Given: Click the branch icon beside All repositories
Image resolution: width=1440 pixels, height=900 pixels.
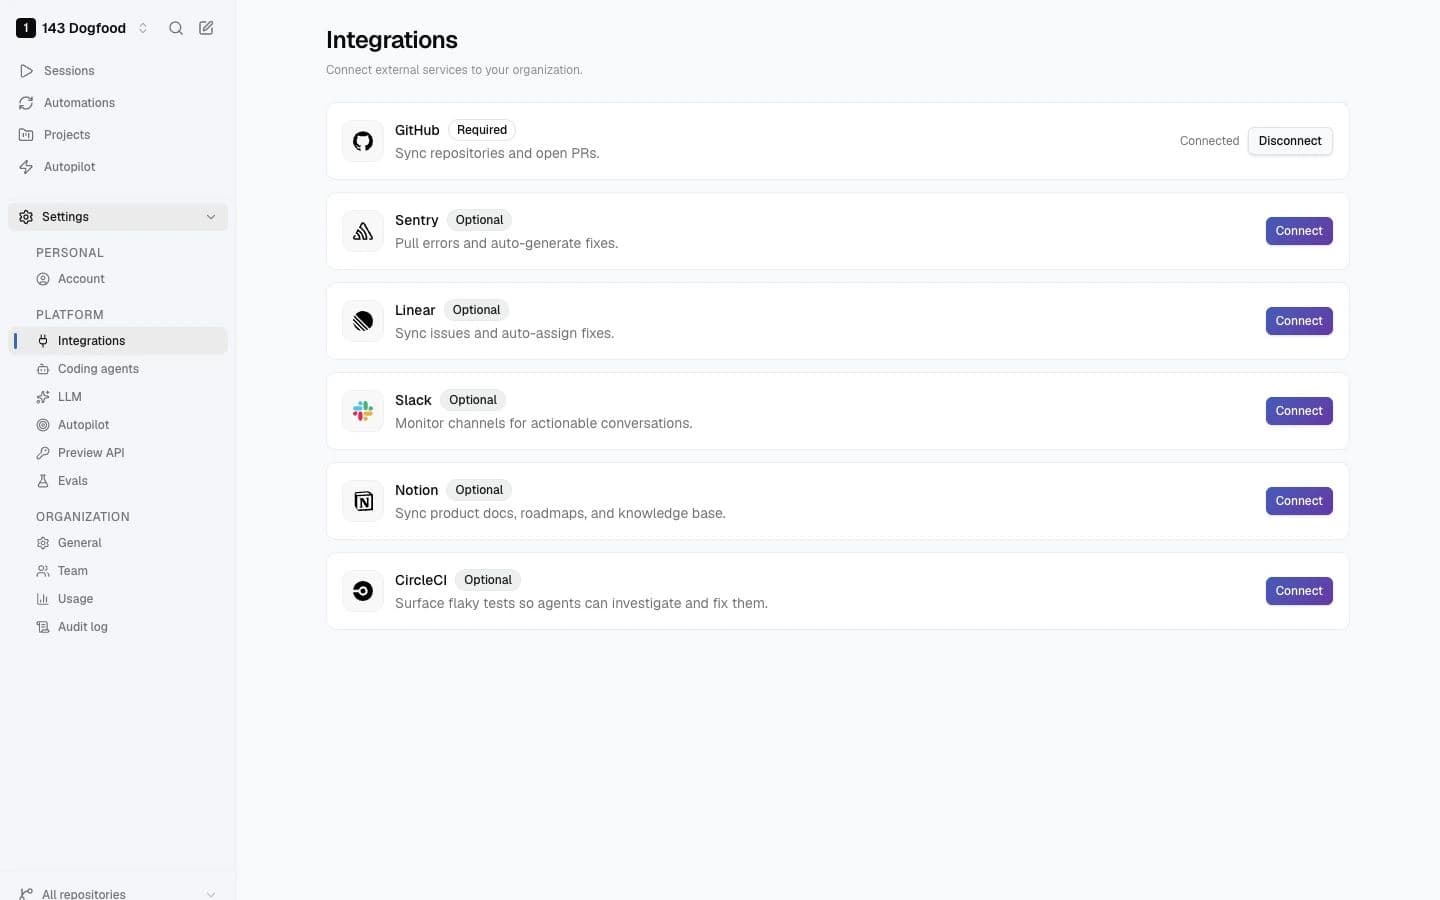Looking at the screenshot, I should (x=26, y=893).
